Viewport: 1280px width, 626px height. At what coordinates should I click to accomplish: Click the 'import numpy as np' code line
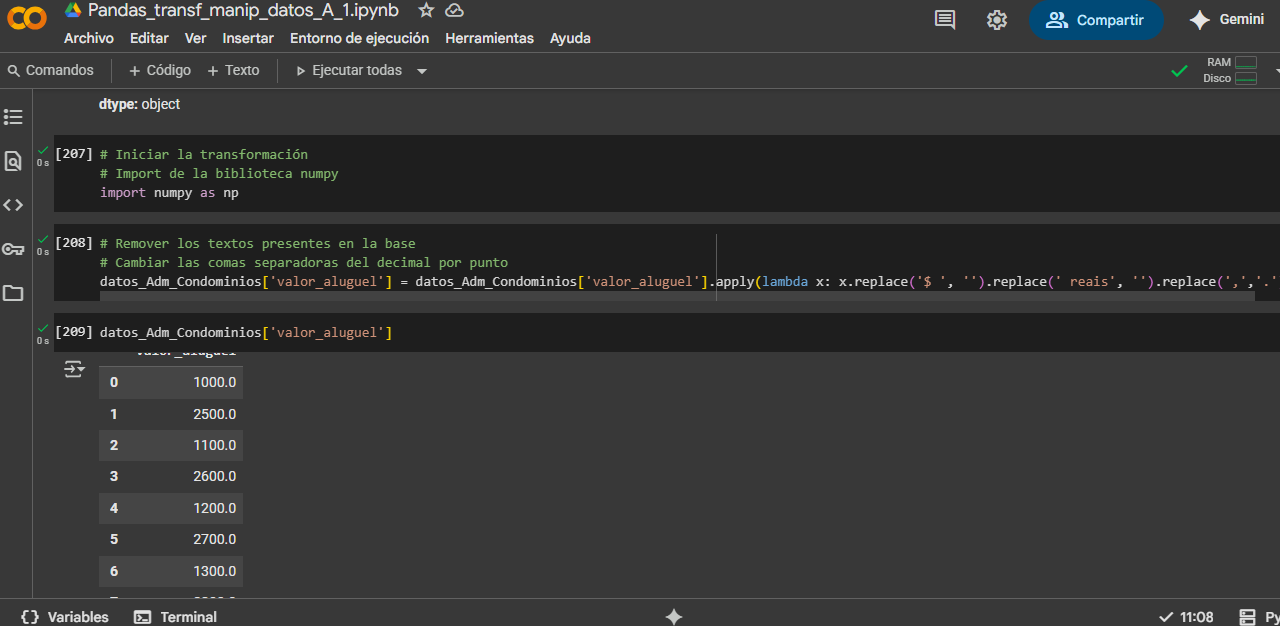[x=169, y=192]
